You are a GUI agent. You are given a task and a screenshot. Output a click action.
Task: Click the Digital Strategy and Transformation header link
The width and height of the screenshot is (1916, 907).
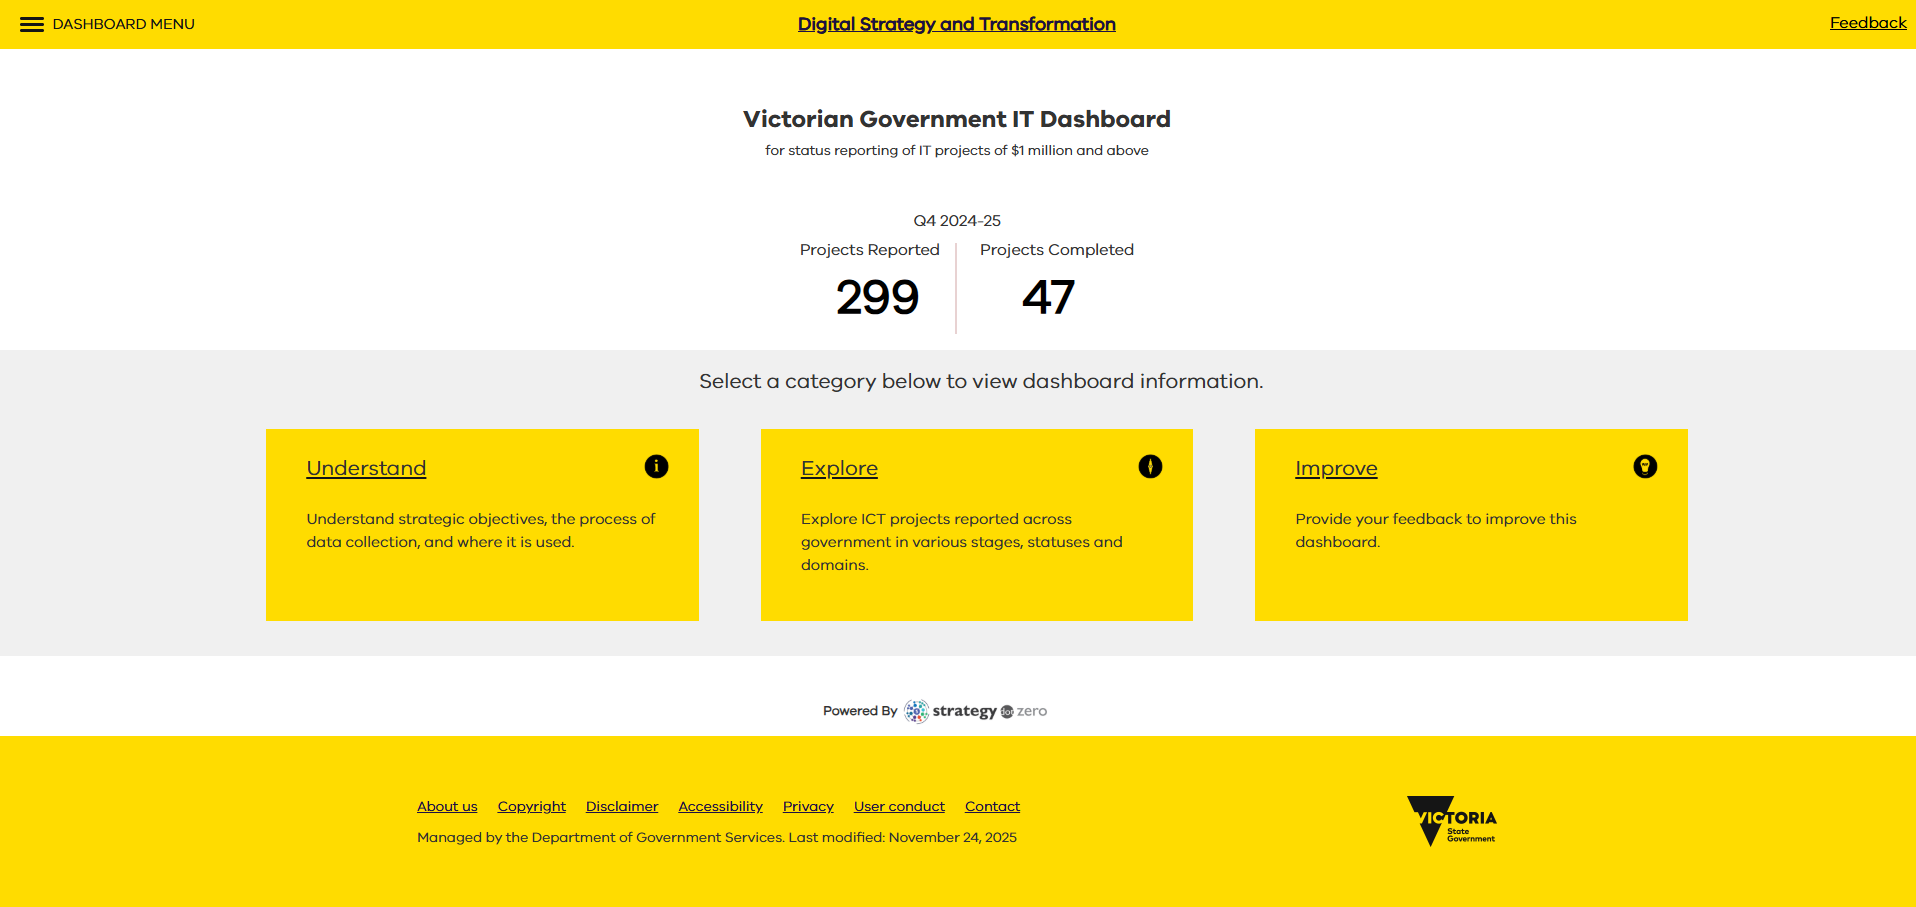coord(956,24)
